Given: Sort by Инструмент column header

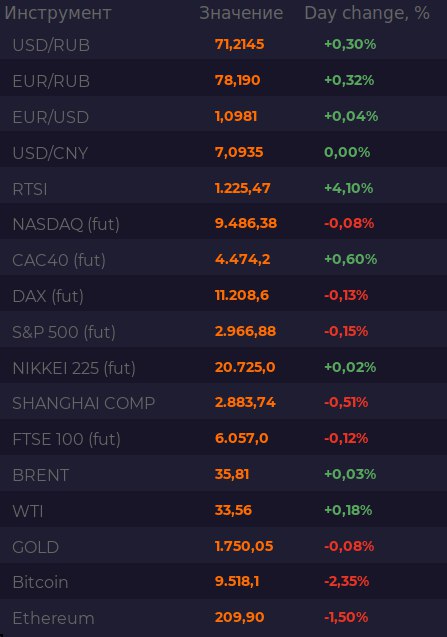Looking at the screenshot, I should (58, 13).
